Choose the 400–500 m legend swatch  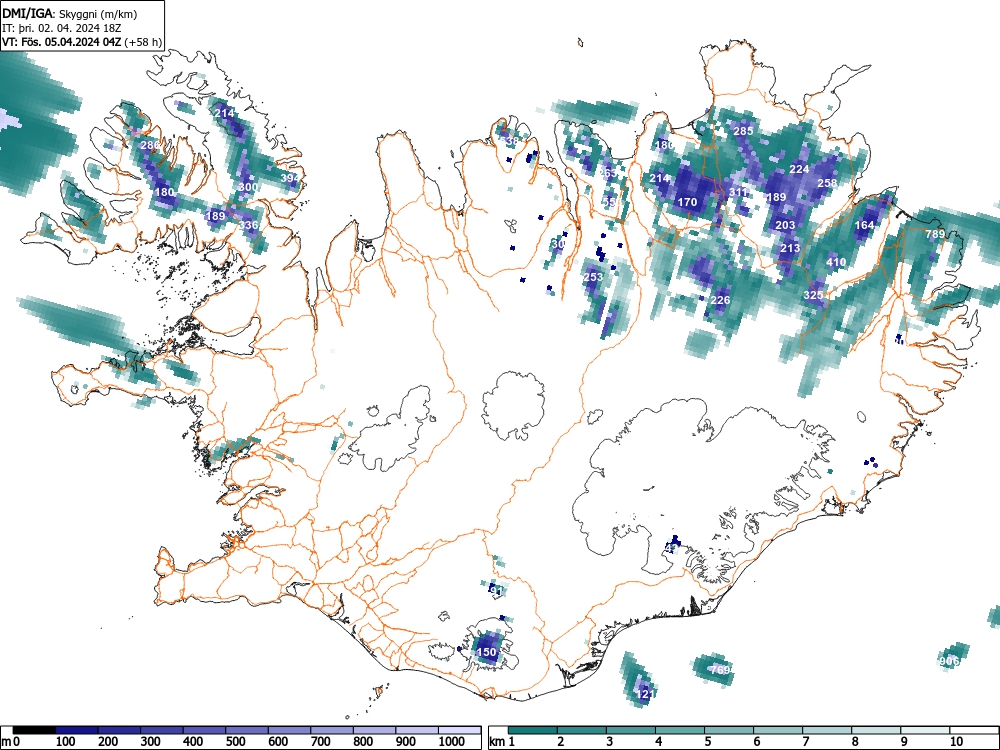coord(205,730)
